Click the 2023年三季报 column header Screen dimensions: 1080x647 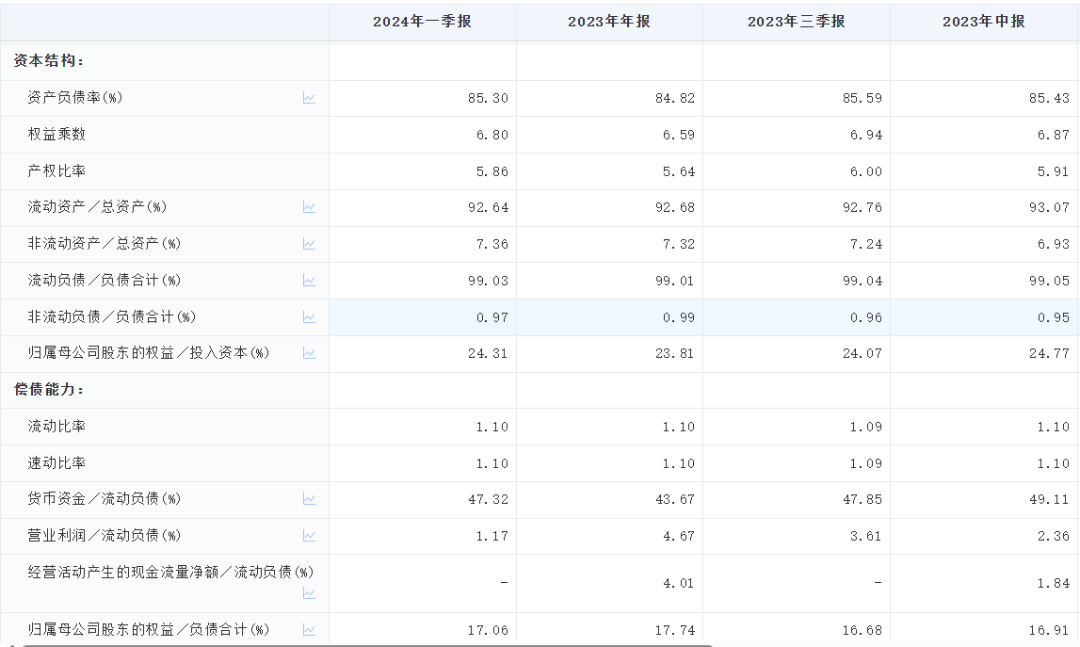(796, 21)
